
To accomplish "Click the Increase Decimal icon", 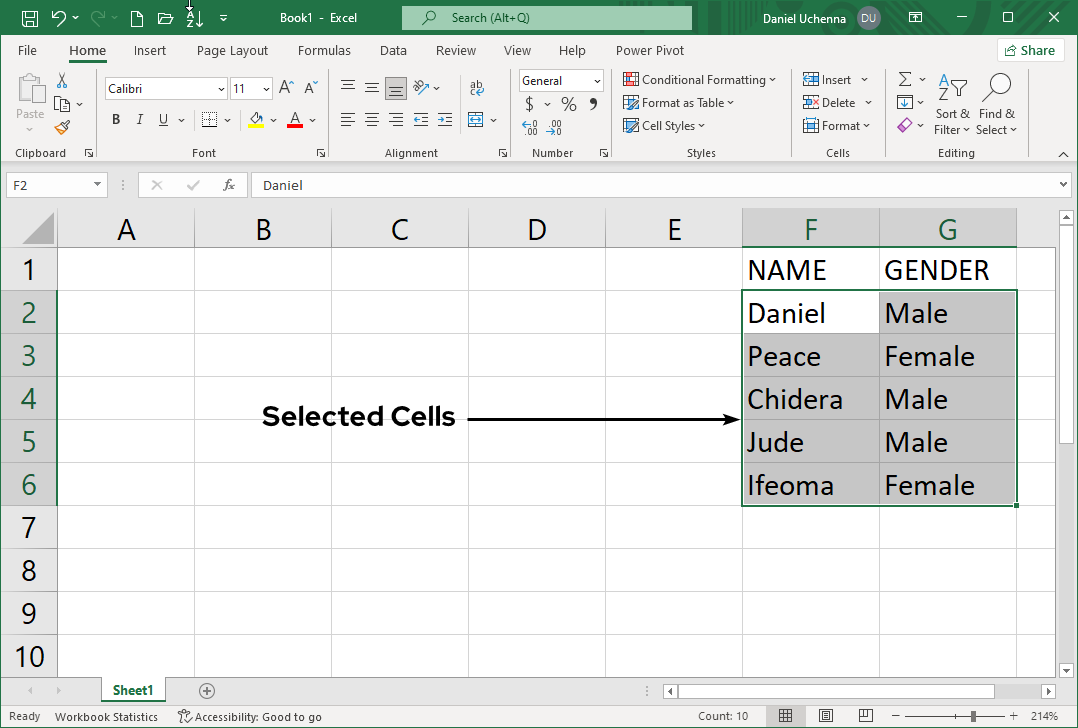I will point(527,128).
